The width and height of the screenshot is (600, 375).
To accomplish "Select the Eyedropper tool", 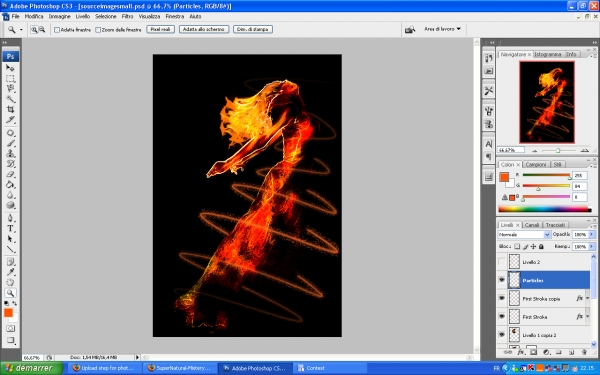I will click(x=10, y=272).
